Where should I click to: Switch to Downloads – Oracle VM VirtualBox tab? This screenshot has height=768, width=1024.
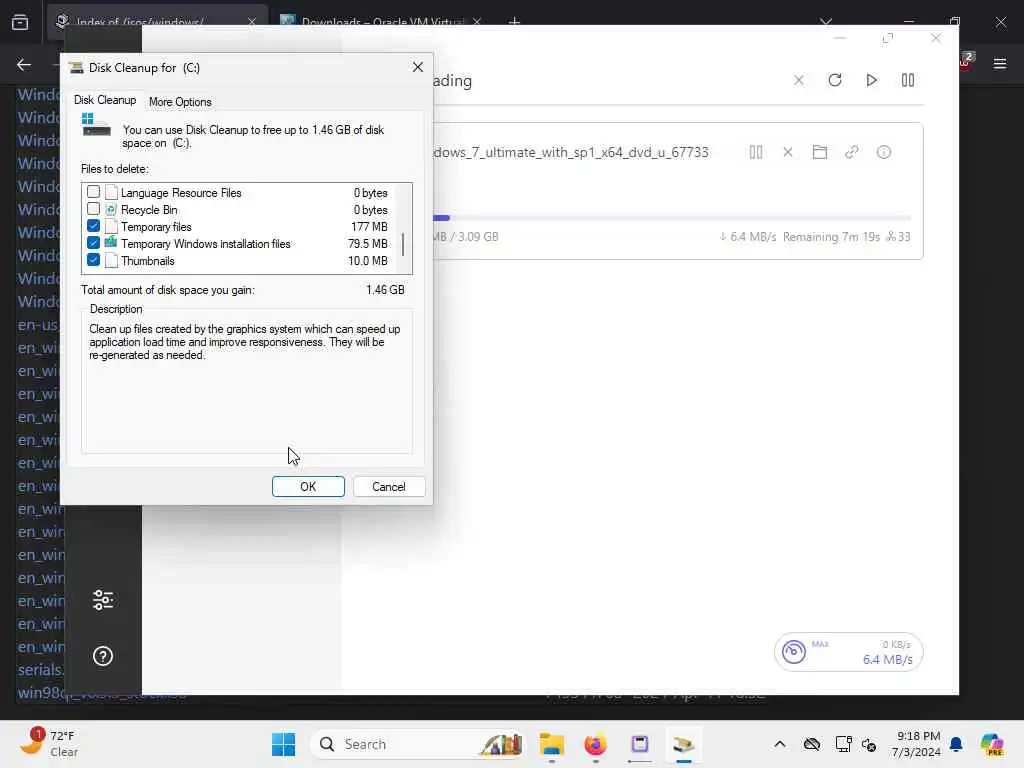[x=381, y=22]
